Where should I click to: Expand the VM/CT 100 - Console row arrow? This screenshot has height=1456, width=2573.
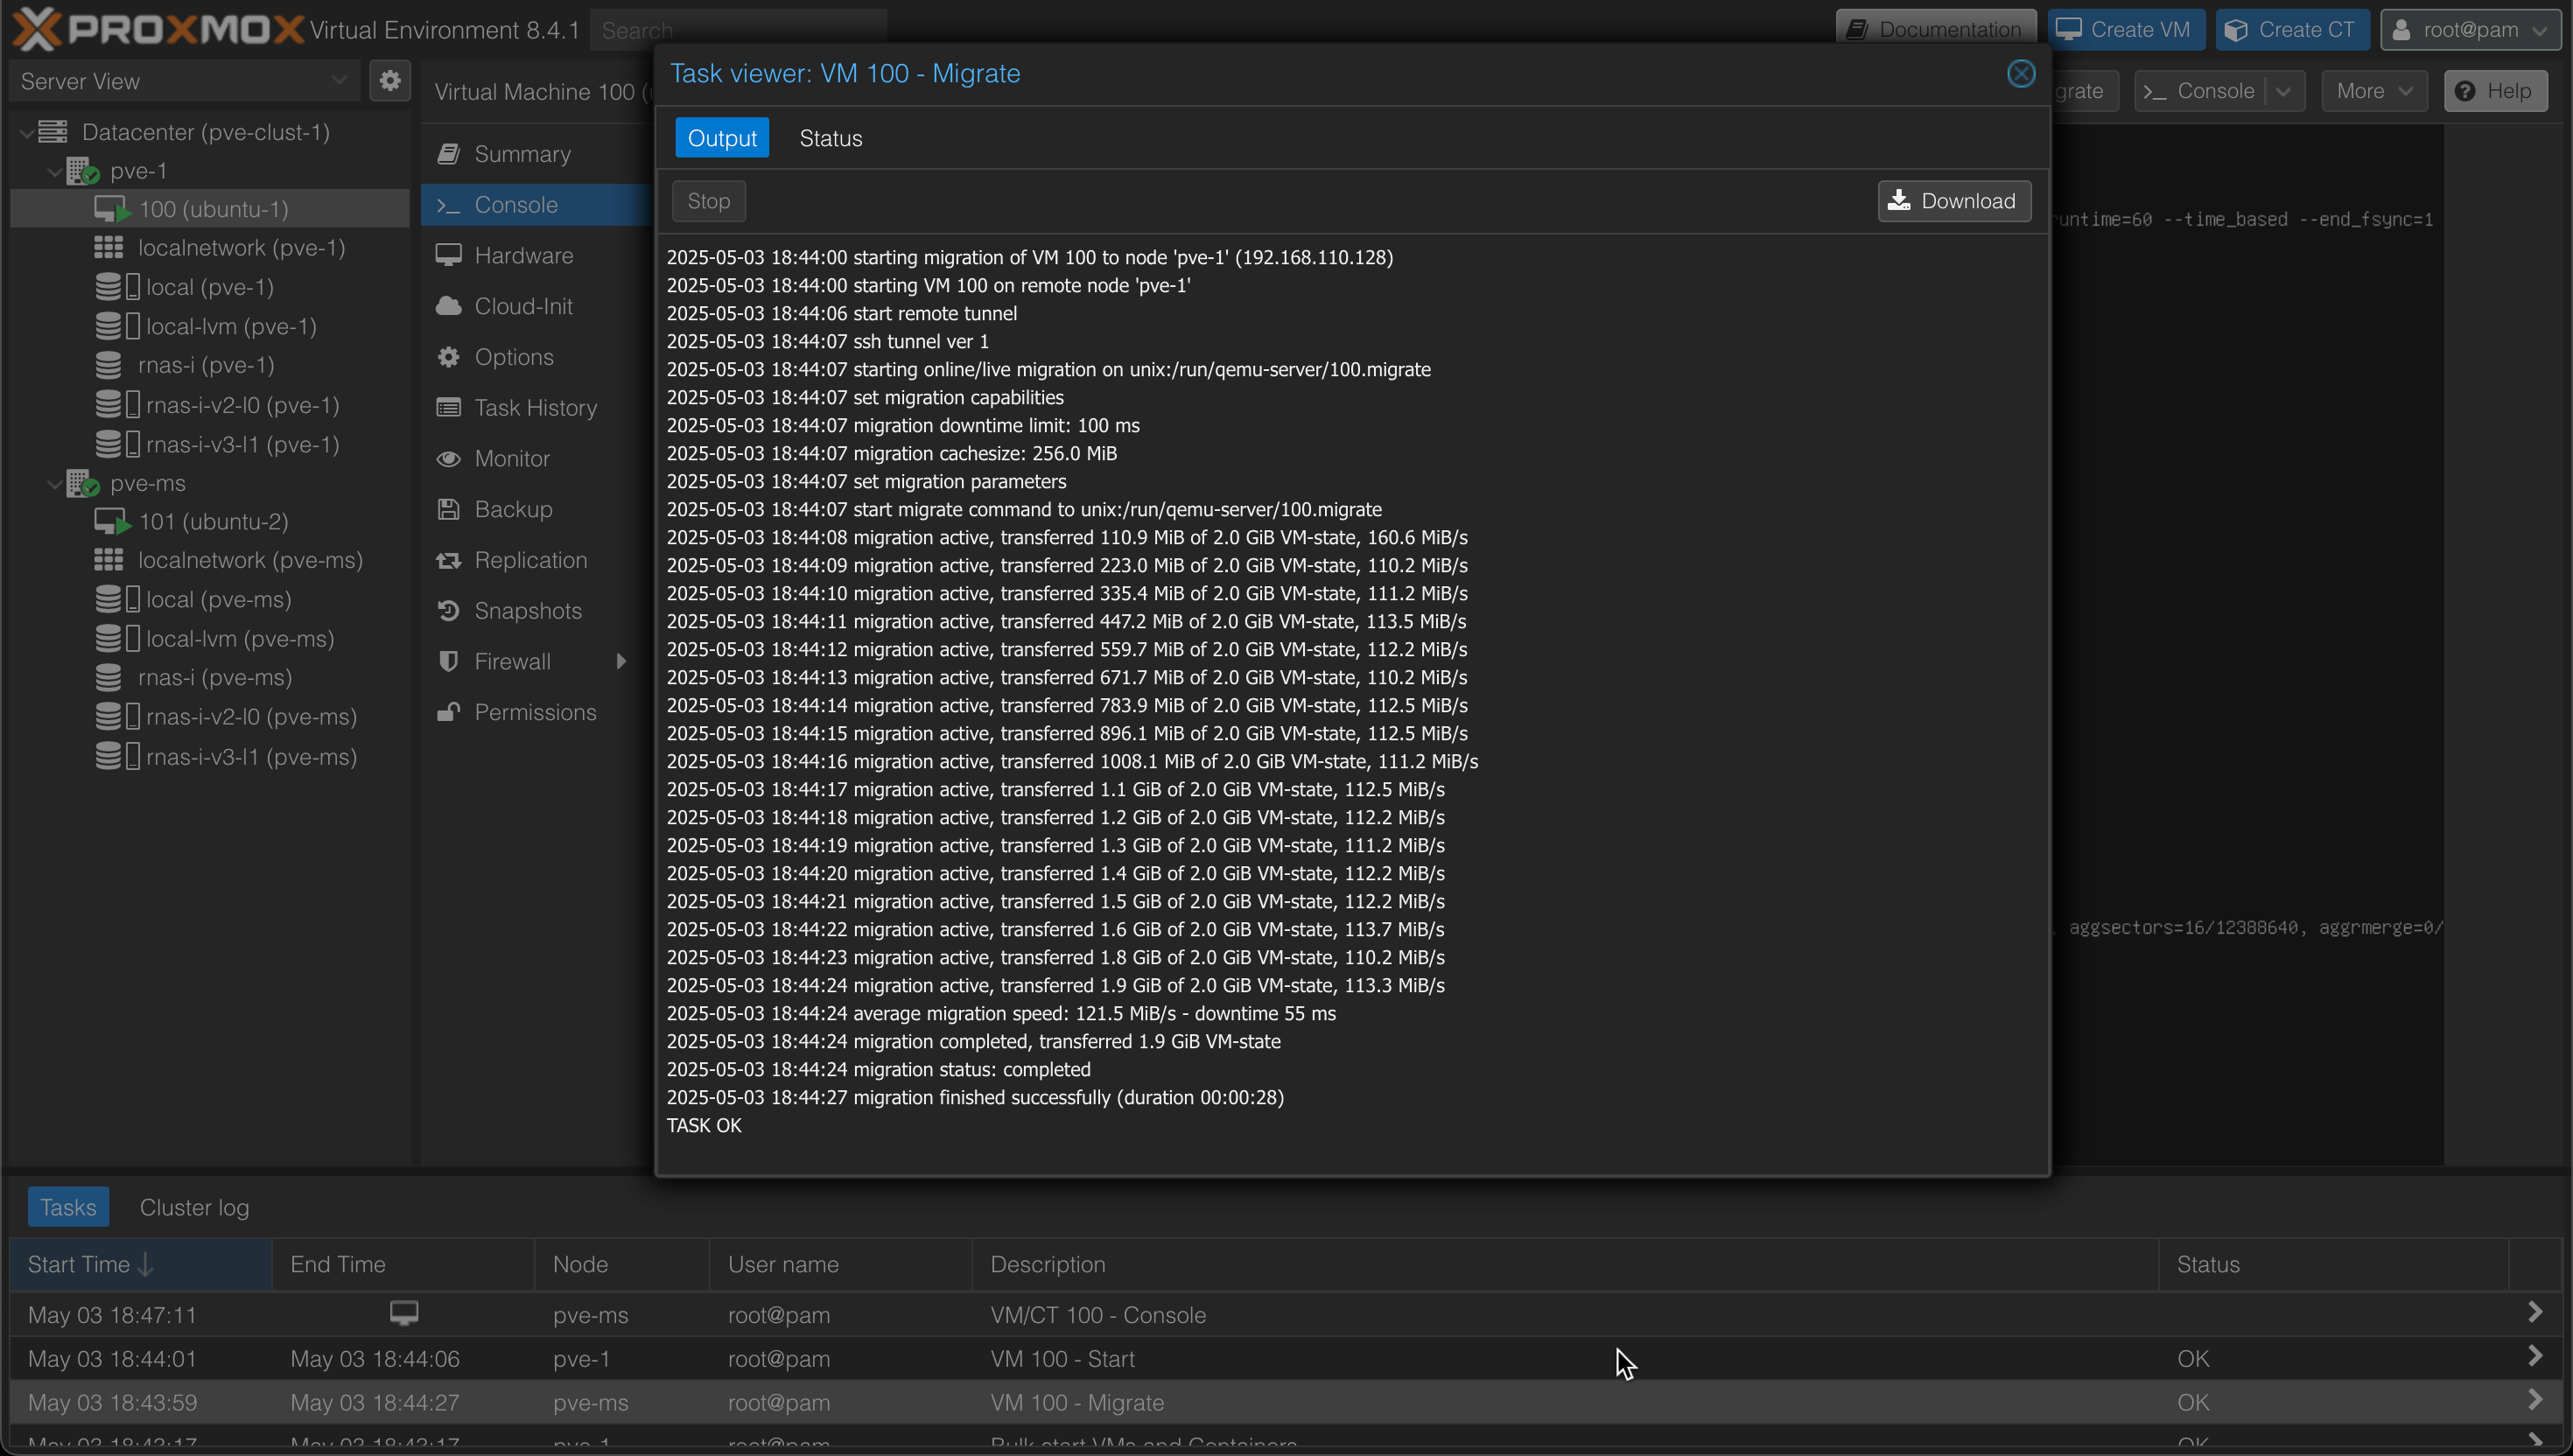pos(2535,1312)
